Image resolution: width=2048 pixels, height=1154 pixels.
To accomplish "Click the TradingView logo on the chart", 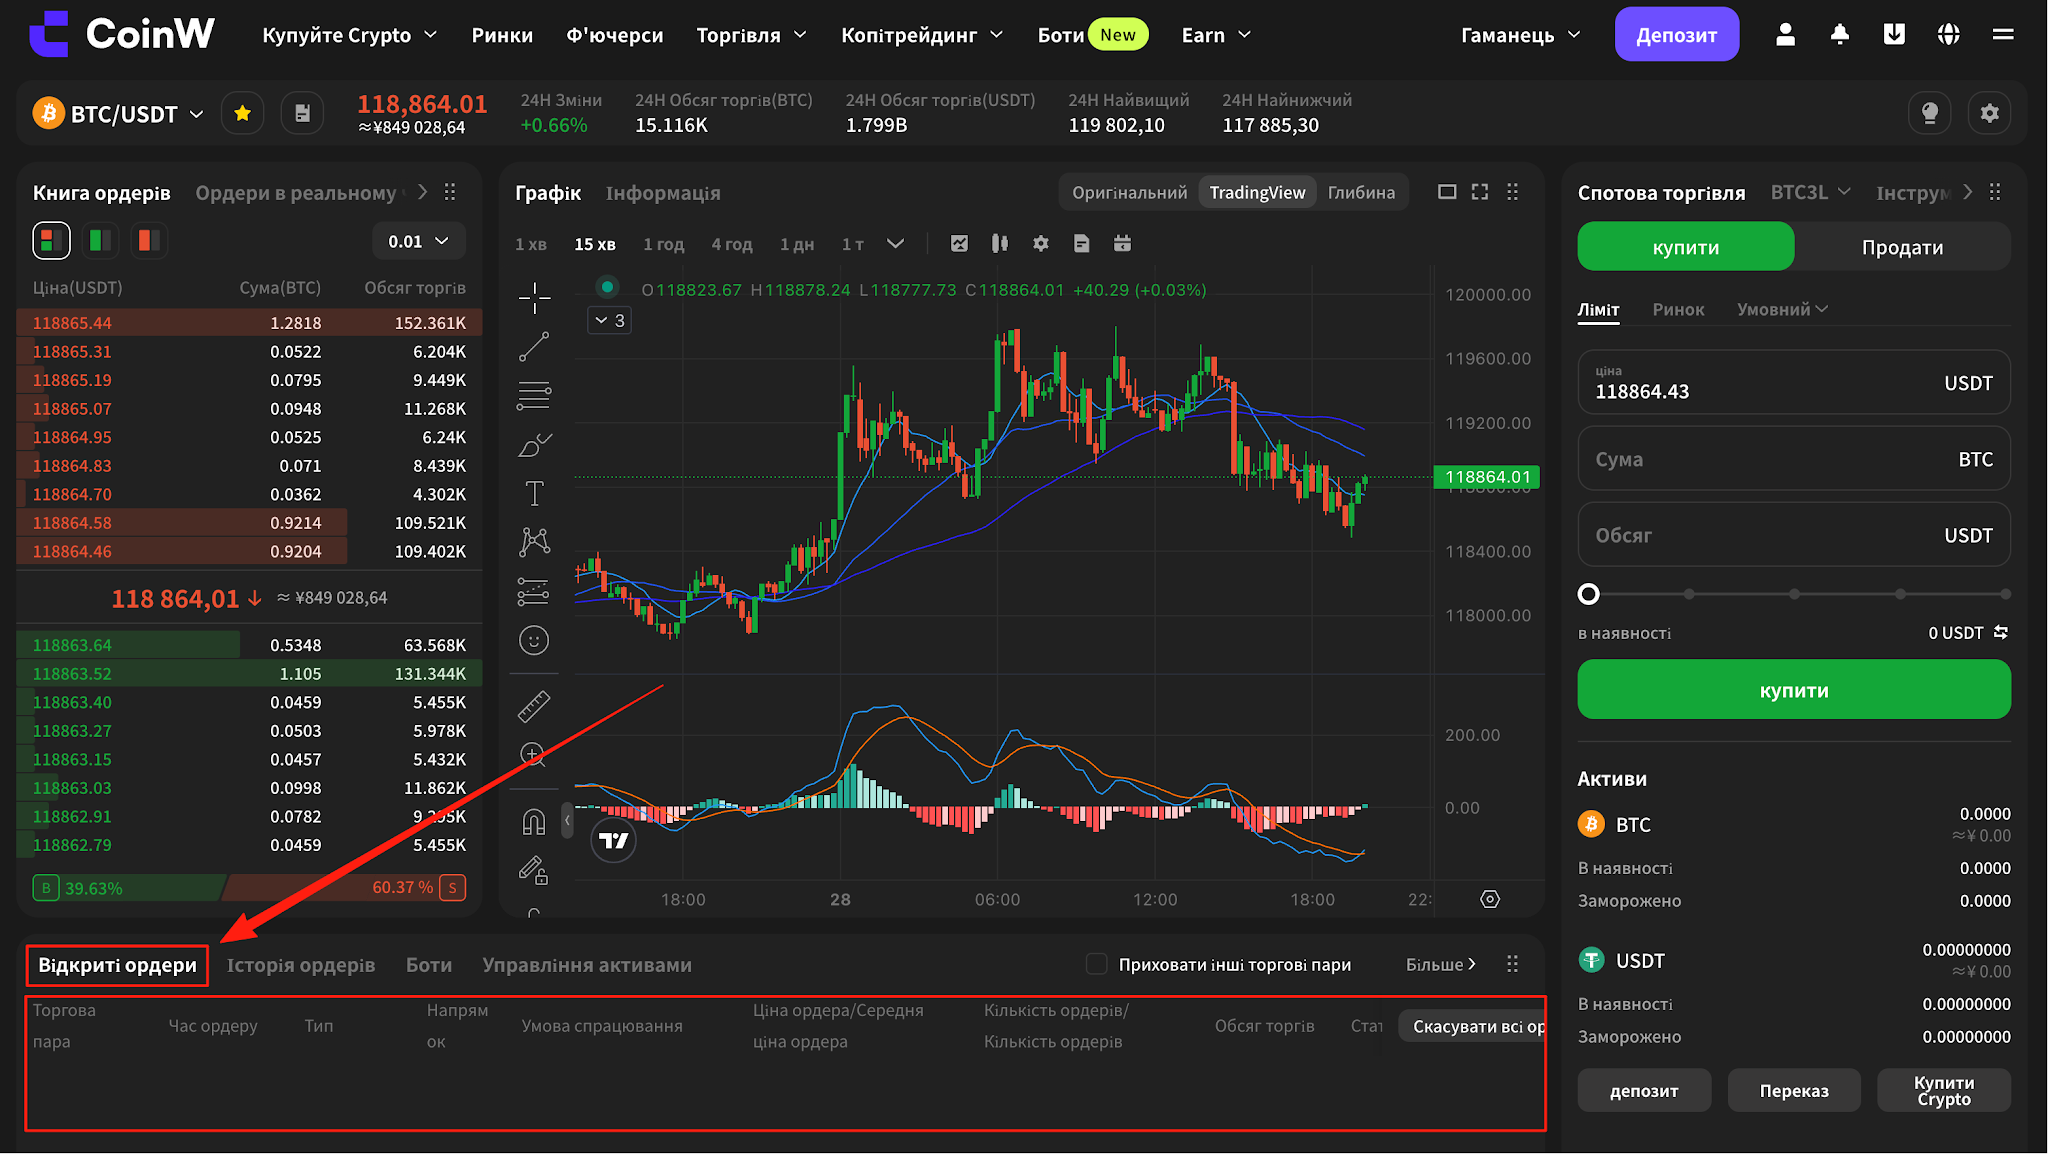I will [614, 840].
